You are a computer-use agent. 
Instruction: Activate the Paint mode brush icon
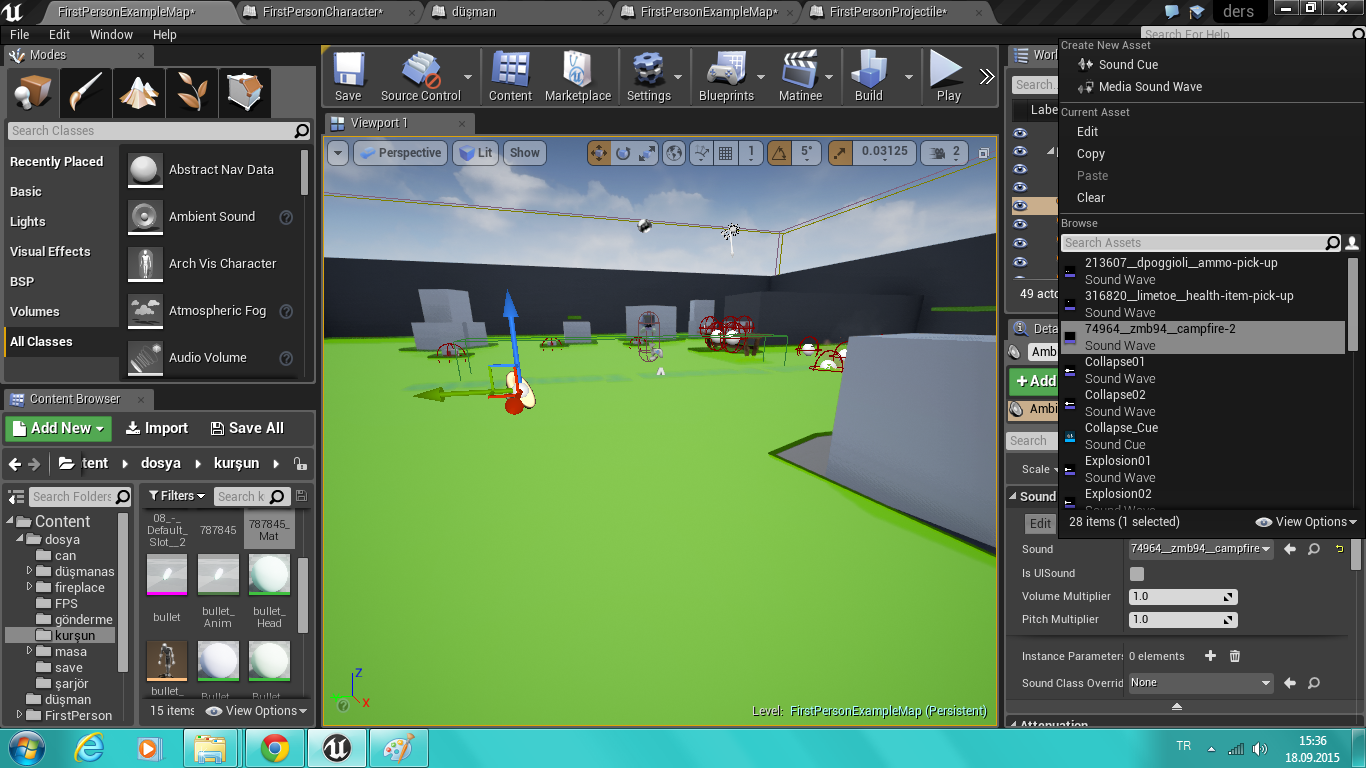coord(85,93)
